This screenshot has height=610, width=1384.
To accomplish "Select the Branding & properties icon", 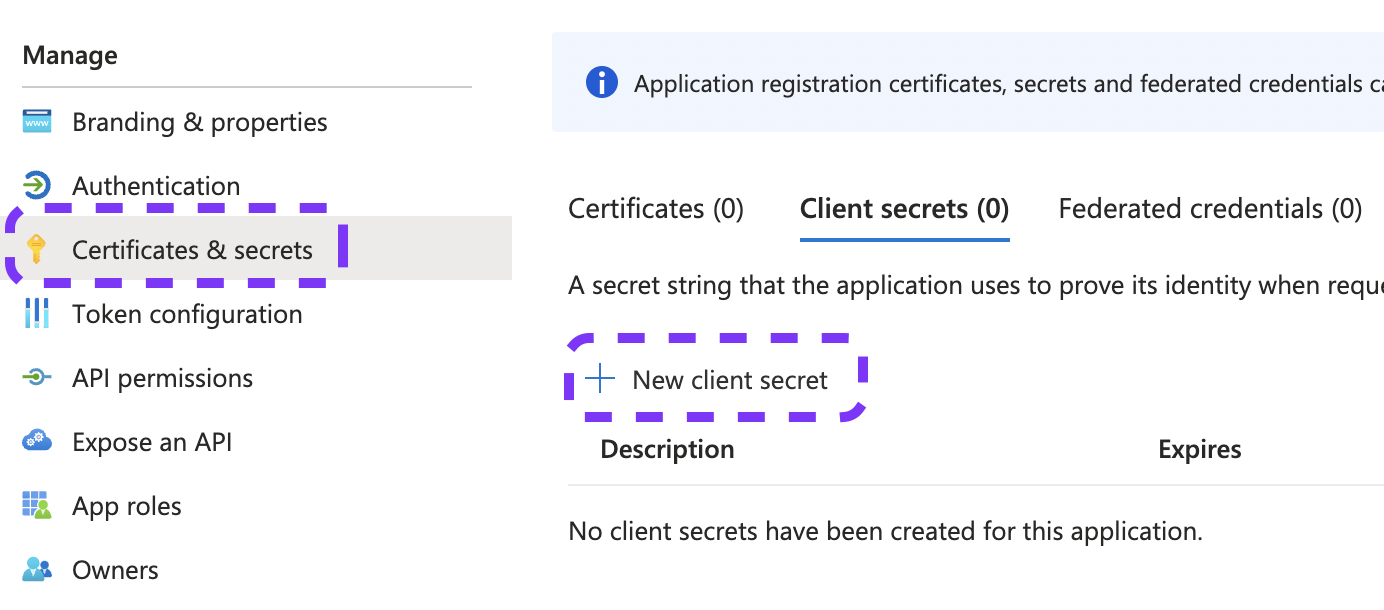I will tap(36, 121).
